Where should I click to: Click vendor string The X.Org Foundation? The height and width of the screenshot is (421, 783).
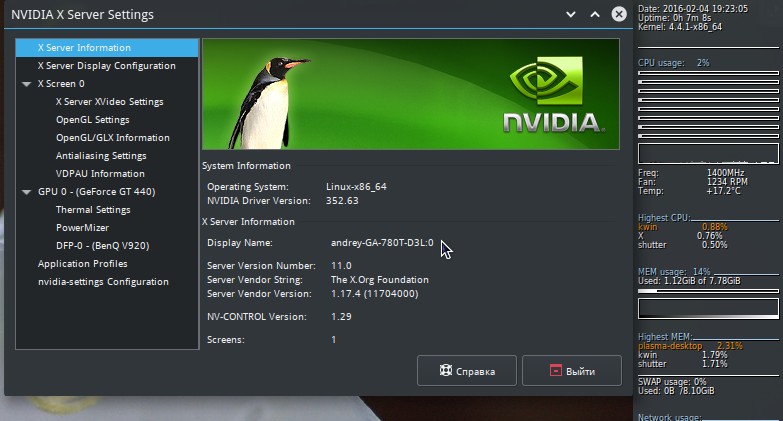pos(380,280)
